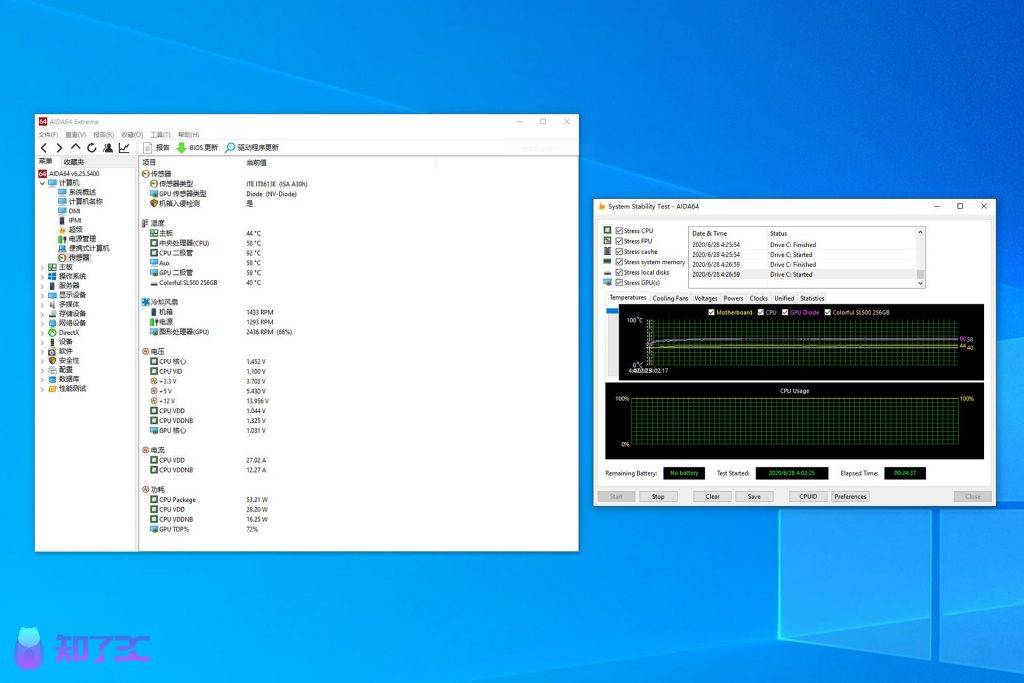Click the Back arrow in AIDA64 toolbar

pyautogui.click(x=44, y=148)
